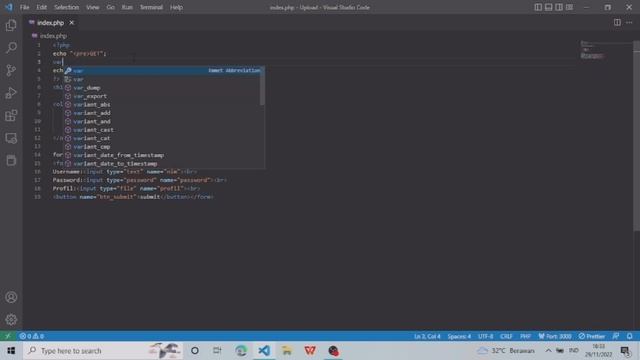640x360 pixels.
Task: Click the Prettier status item
Action: tap(592, 336)
